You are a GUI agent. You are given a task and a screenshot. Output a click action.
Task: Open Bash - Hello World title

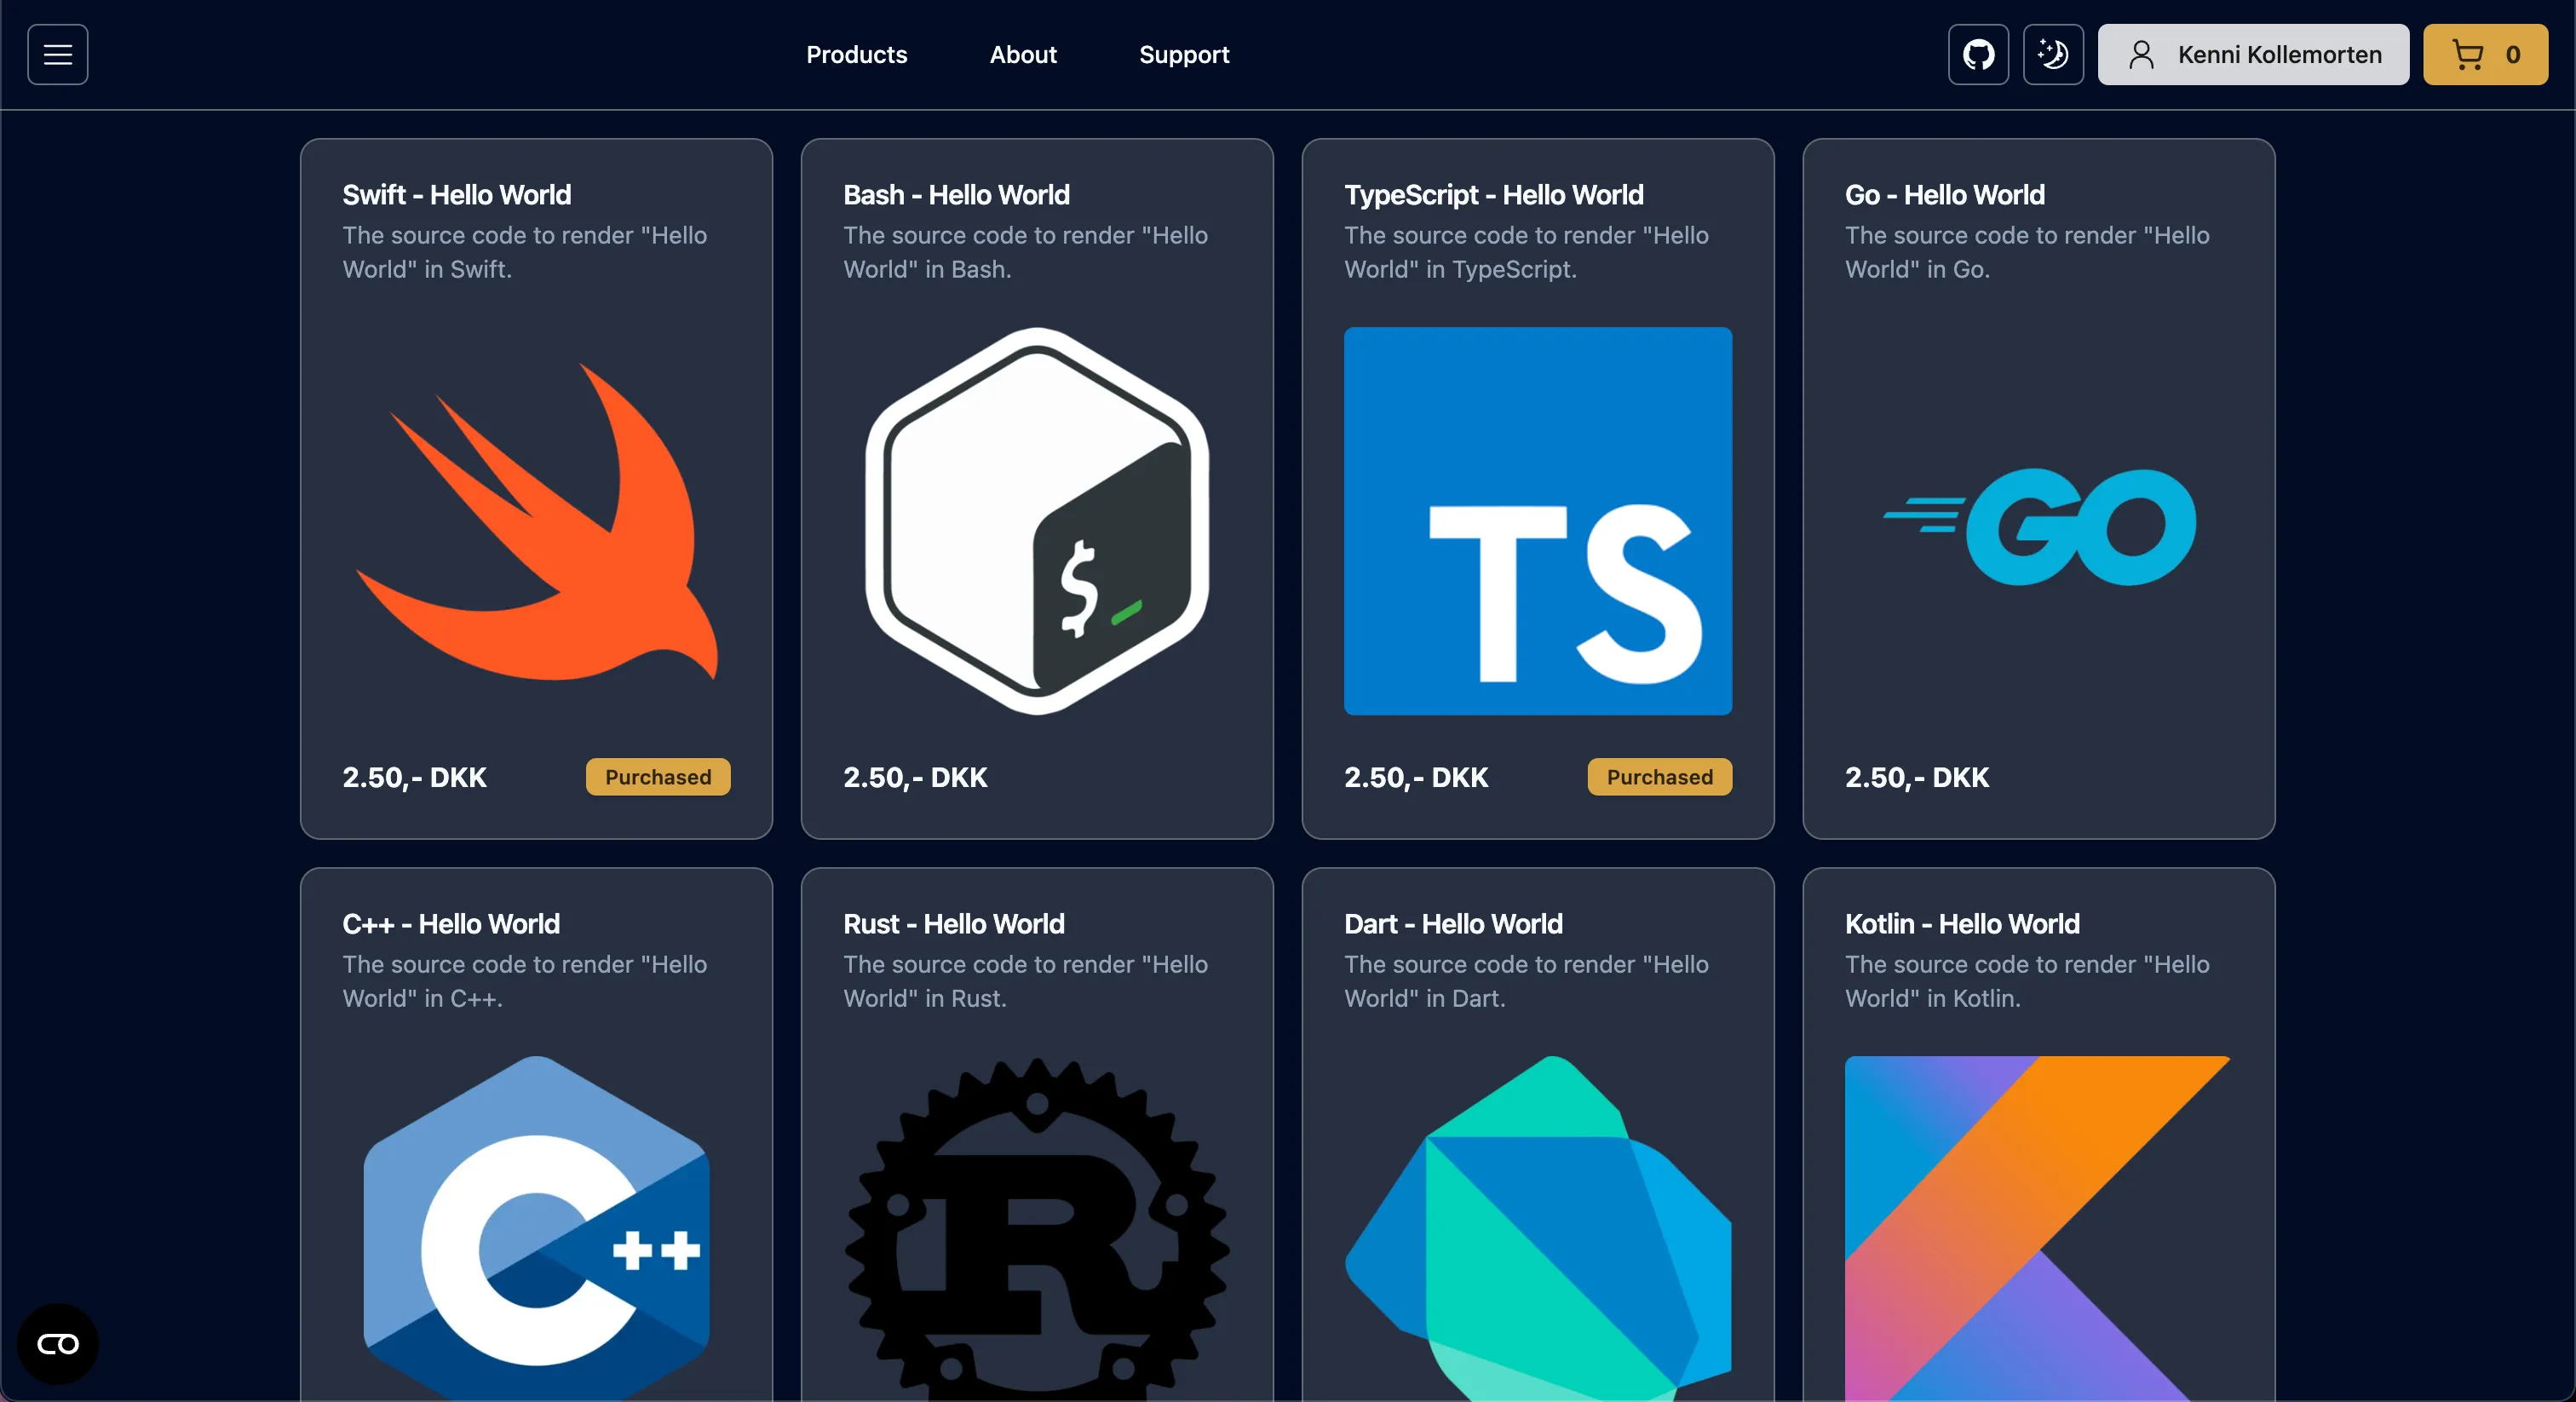(x=957, y=195)
